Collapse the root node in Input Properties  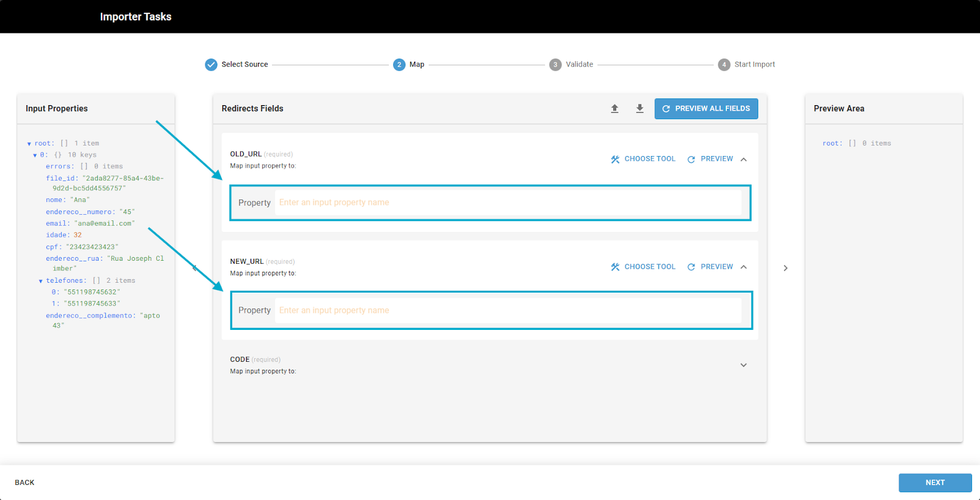[x=30, y=144]
